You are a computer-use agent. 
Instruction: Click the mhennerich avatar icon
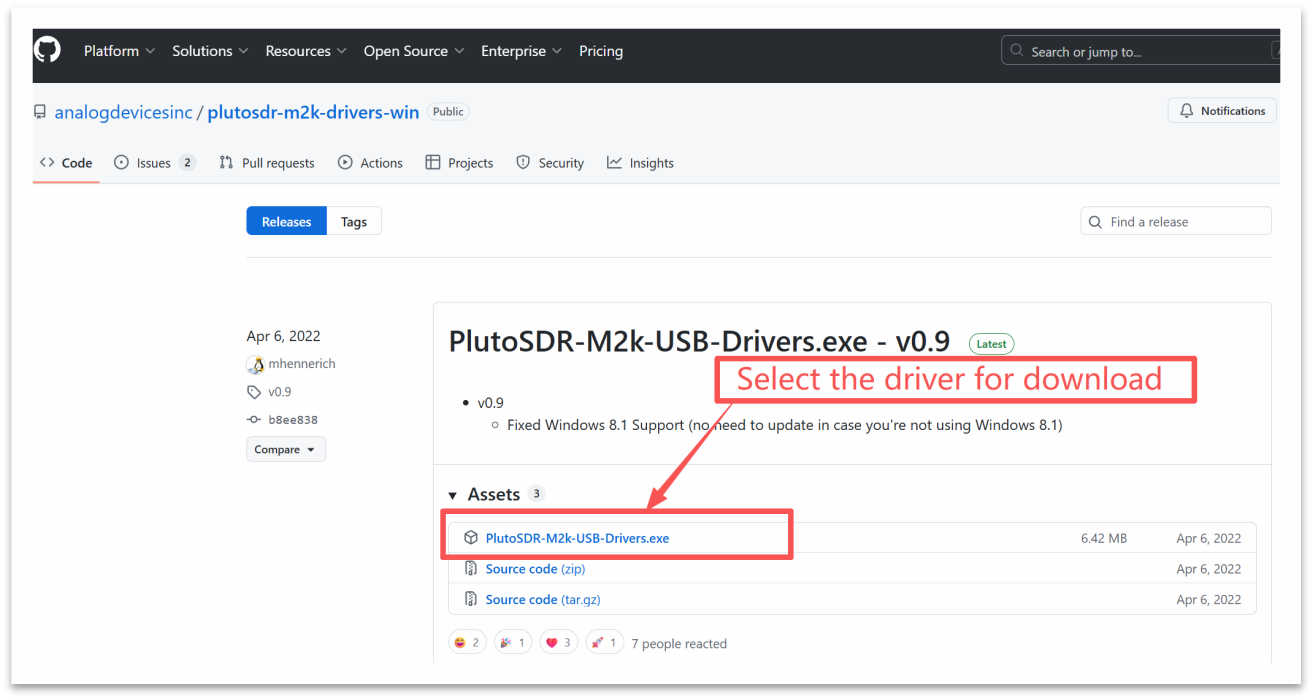(x=255, y=364)
